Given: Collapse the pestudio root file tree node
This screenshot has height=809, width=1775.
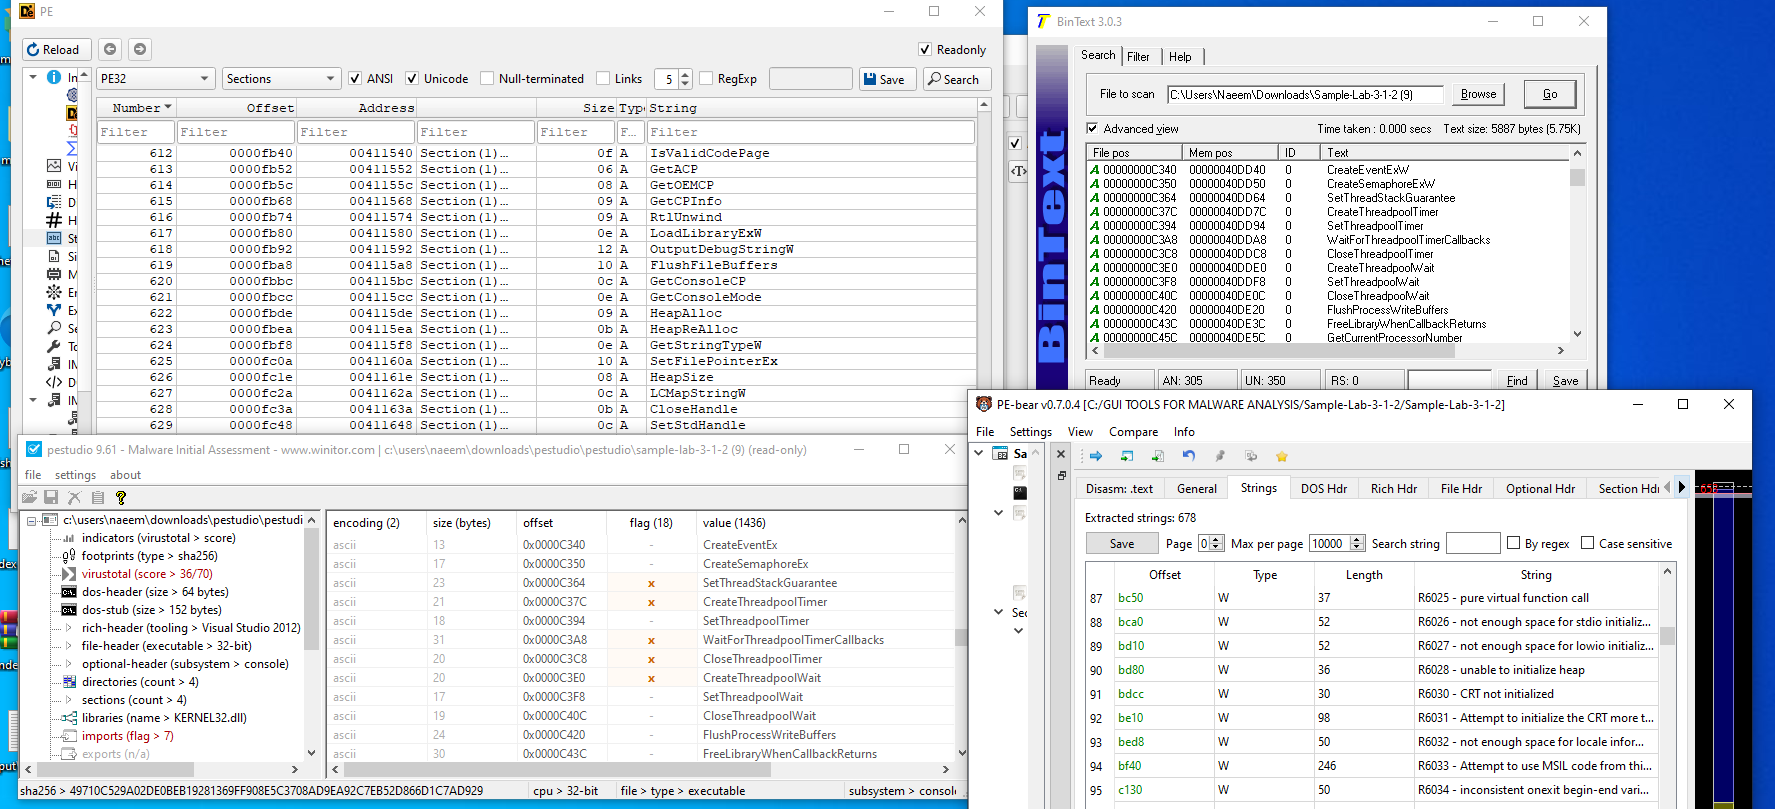Looking at the screenshot, I should (32, 520).
